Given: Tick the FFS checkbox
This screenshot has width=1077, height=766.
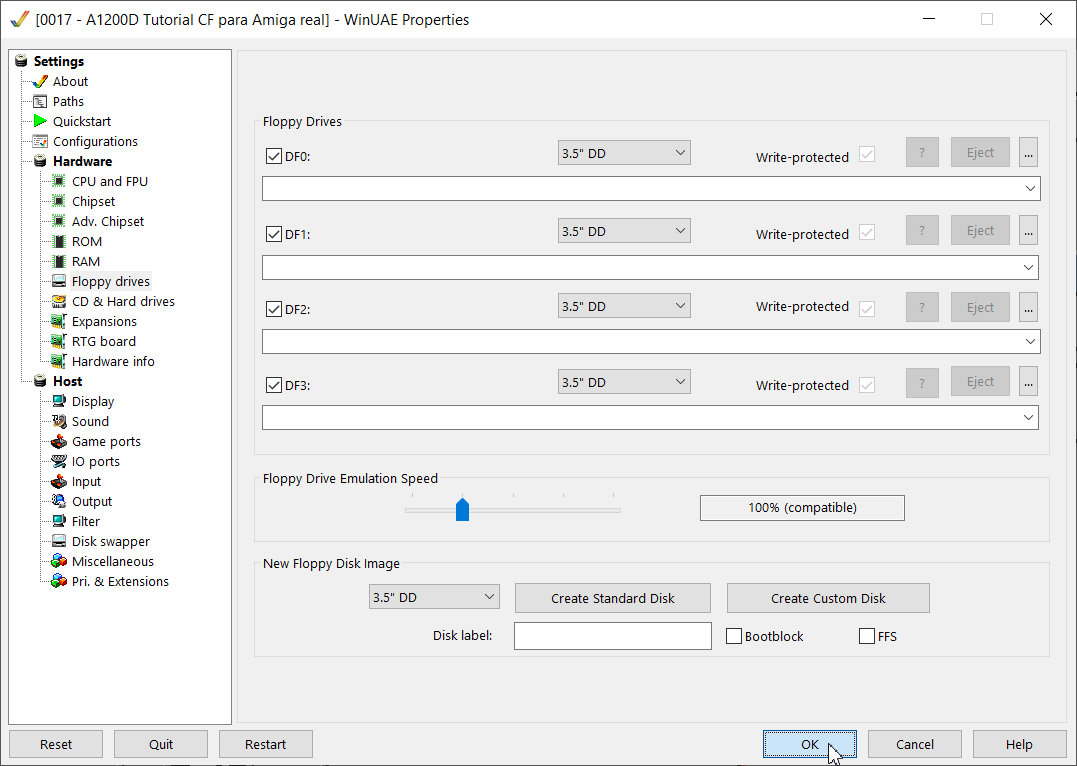Looking at the screenshot, I should click(x=867, y=636).
